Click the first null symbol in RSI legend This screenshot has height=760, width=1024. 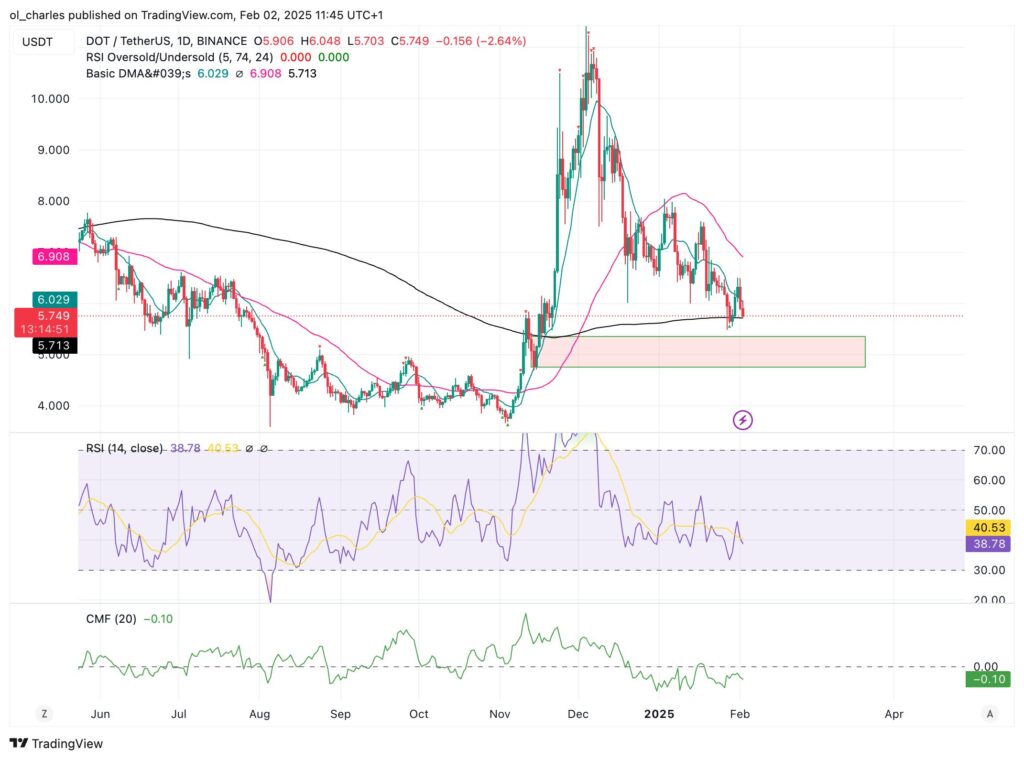tap(249, 449)
